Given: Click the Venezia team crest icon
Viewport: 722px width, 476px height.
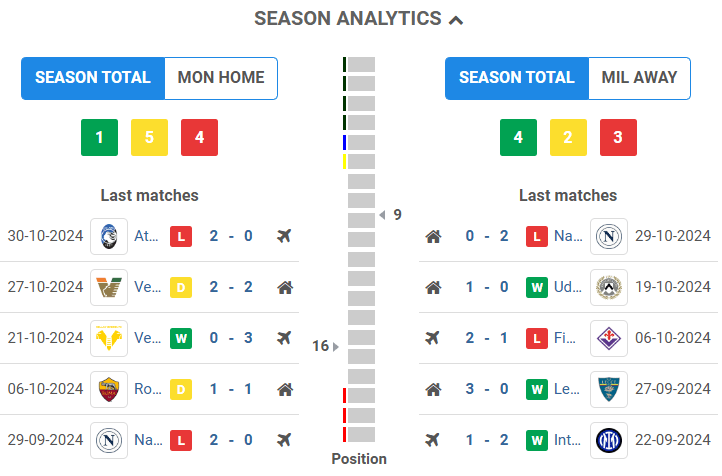Looking at the screenshot, I should pyautogui.click(x=108, y=288).
